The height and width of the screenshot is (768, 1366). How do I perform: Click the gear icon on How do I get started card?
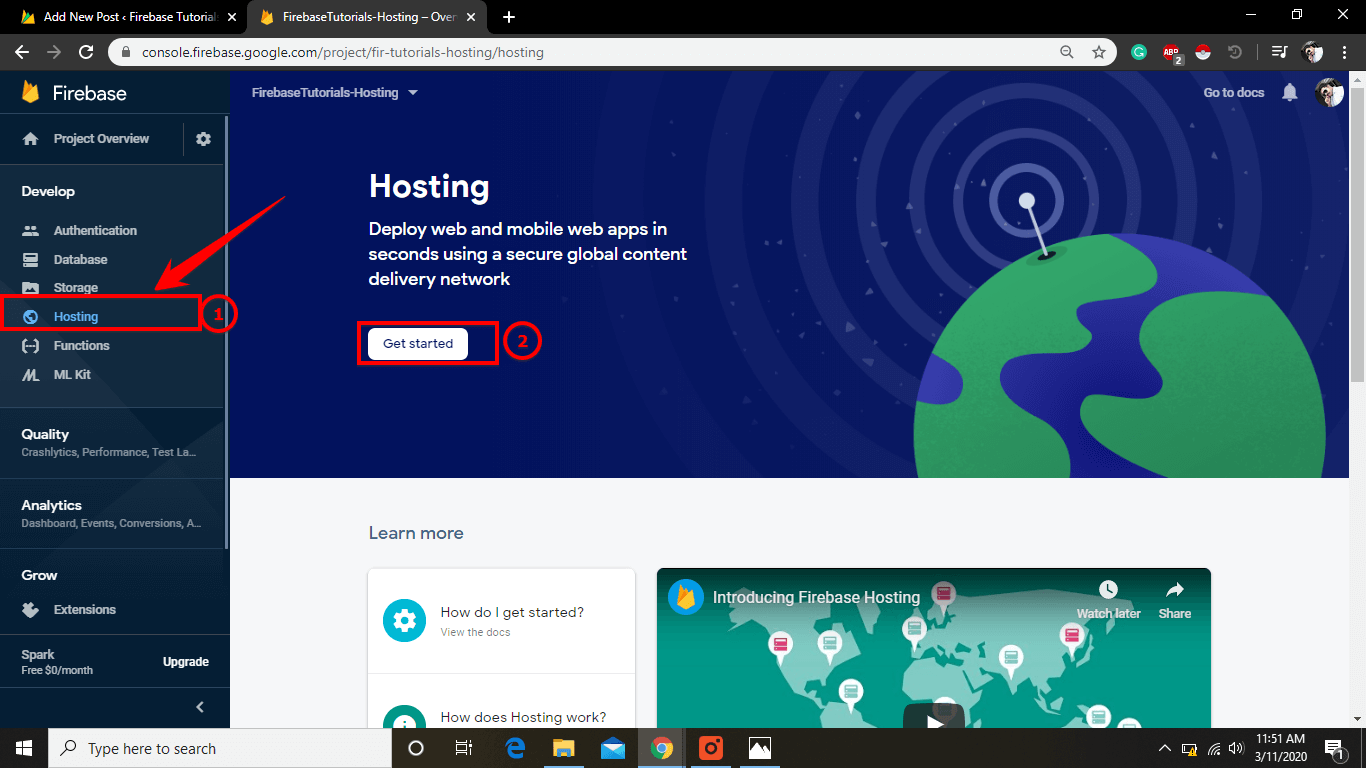[404, 621]
